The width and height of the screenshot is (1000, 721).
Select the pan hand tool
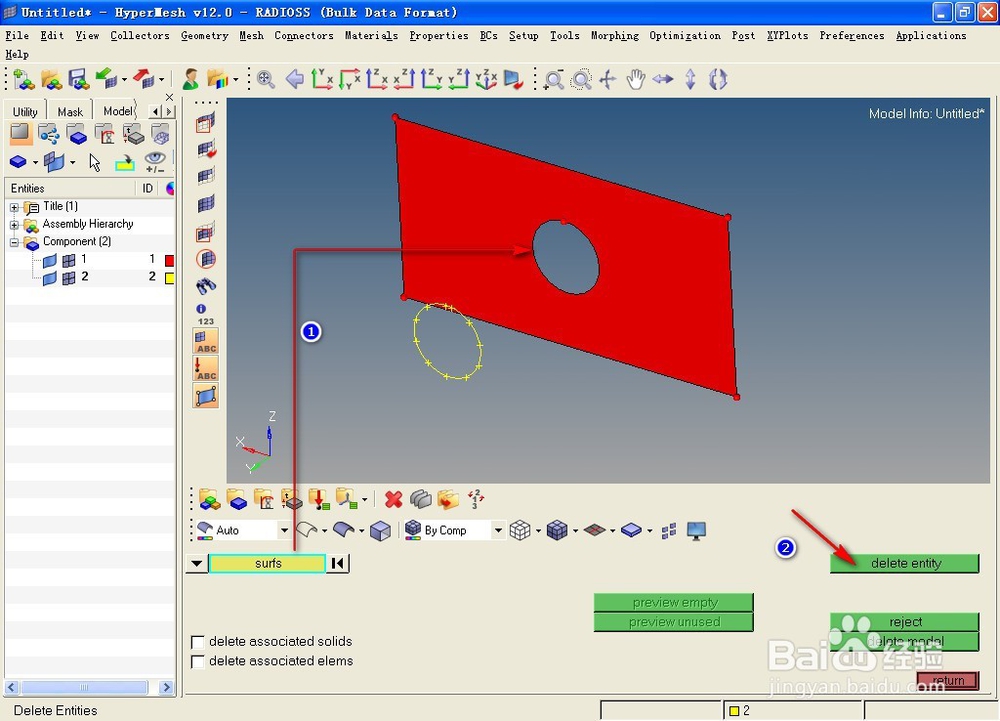pos(635,79)
